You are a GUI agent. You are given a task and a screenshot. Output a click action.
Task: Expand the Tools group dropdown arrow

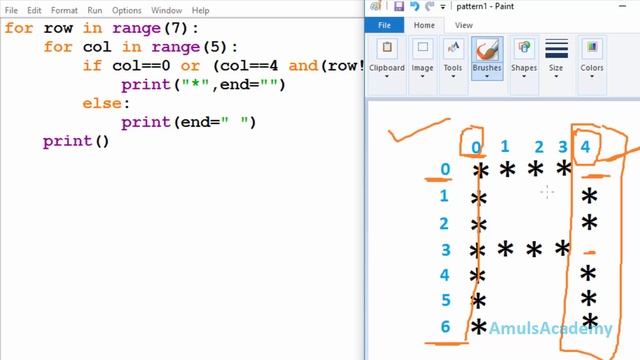click(x=453, y=77)
